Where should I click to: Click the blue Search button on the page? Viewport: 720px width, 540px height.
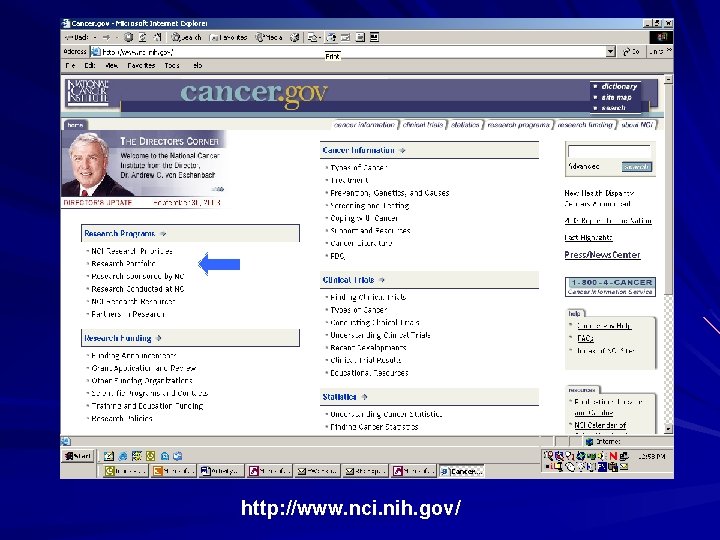(x=637, y=167)
